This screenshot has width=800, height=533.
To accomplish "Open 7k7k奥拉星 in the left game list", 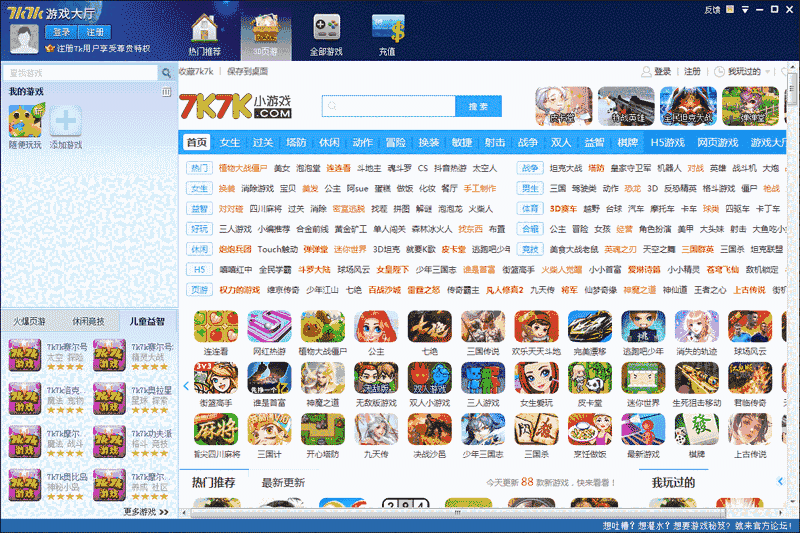I will tap(133, 398).
